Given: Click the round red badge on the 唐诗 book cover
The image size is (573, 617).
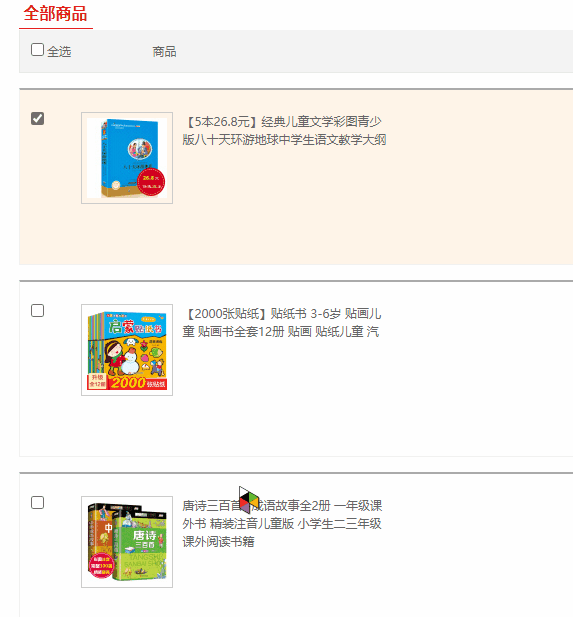Looking at the screenshot, I should 102,566.
